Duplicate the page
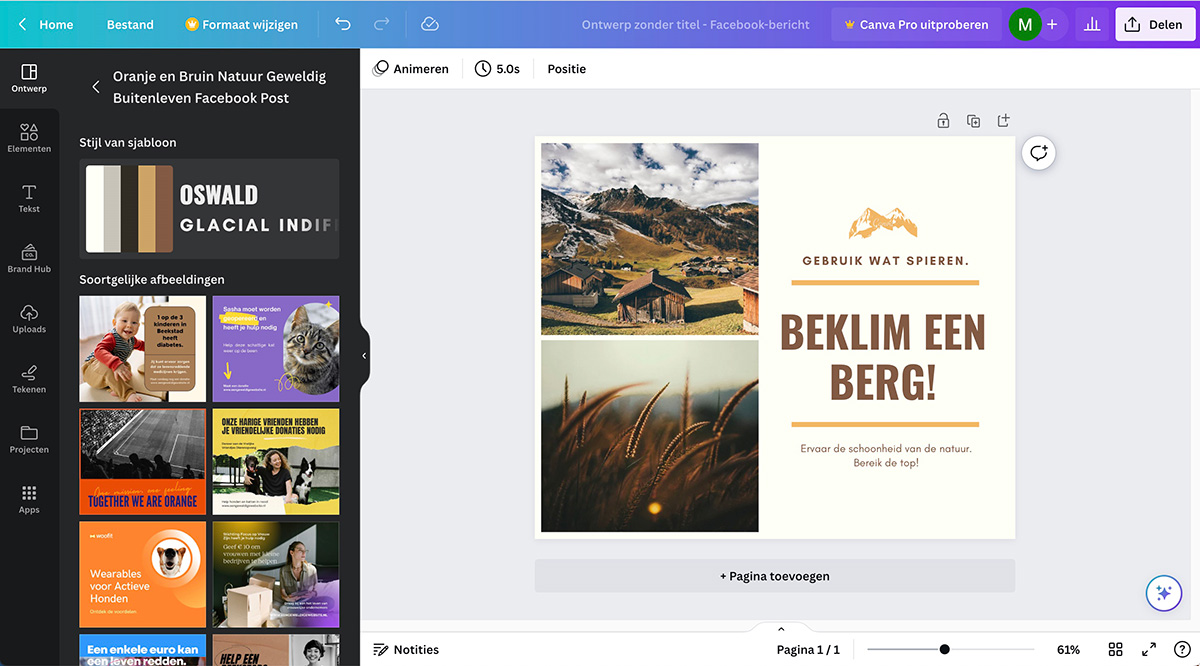 tap(973, 121)
